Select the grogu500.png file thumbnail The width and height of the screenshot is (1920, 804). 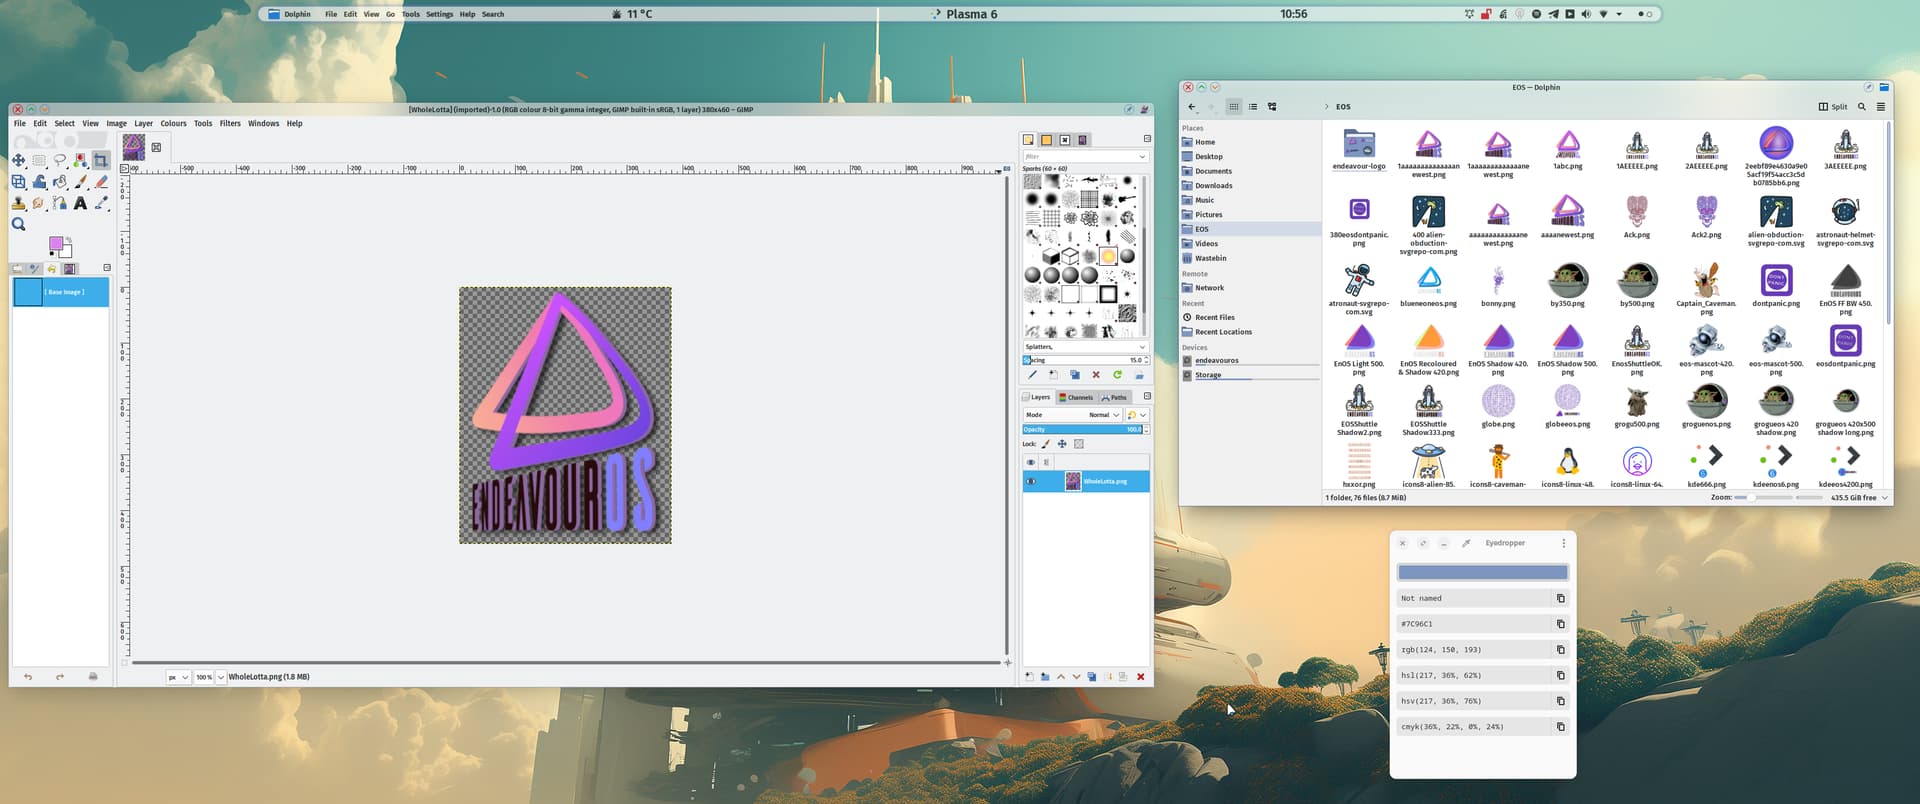(x=1636, y=402)
